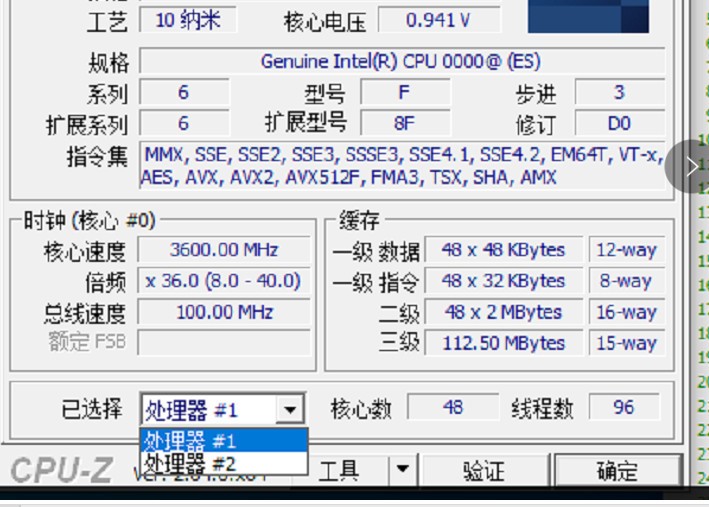Click the 核心速度 value 3600.00 MHz
This screenshot has width=709, height=507.
224,250
